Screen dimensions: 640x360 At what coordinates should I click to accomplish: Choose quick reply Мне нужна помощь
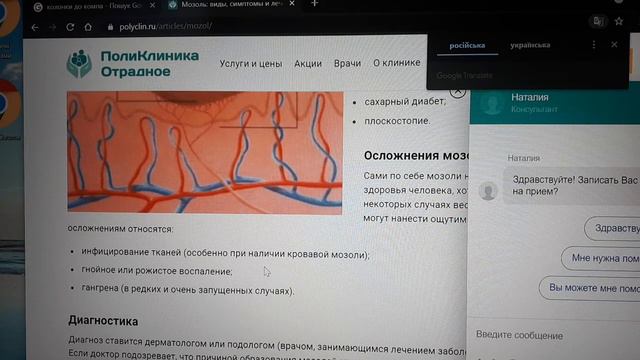pyautogui.click(x=601, y=258)
